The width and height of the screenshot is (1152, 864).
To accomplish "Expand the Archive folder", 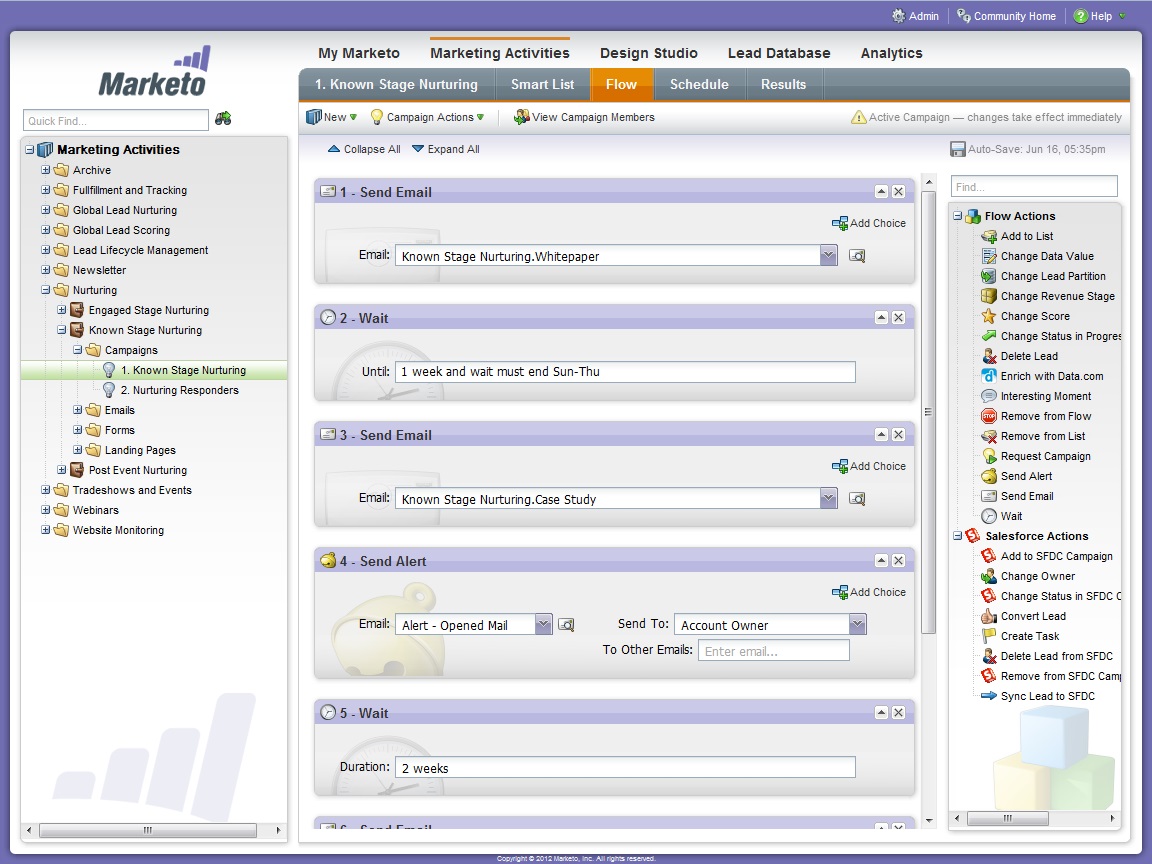I will [46, 170].
